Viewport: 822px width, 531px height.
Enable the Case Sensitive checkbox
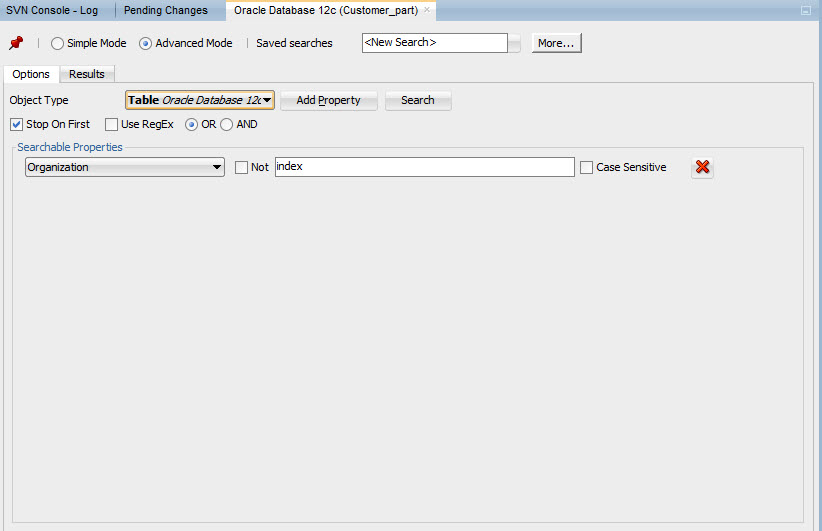(586, 168)
